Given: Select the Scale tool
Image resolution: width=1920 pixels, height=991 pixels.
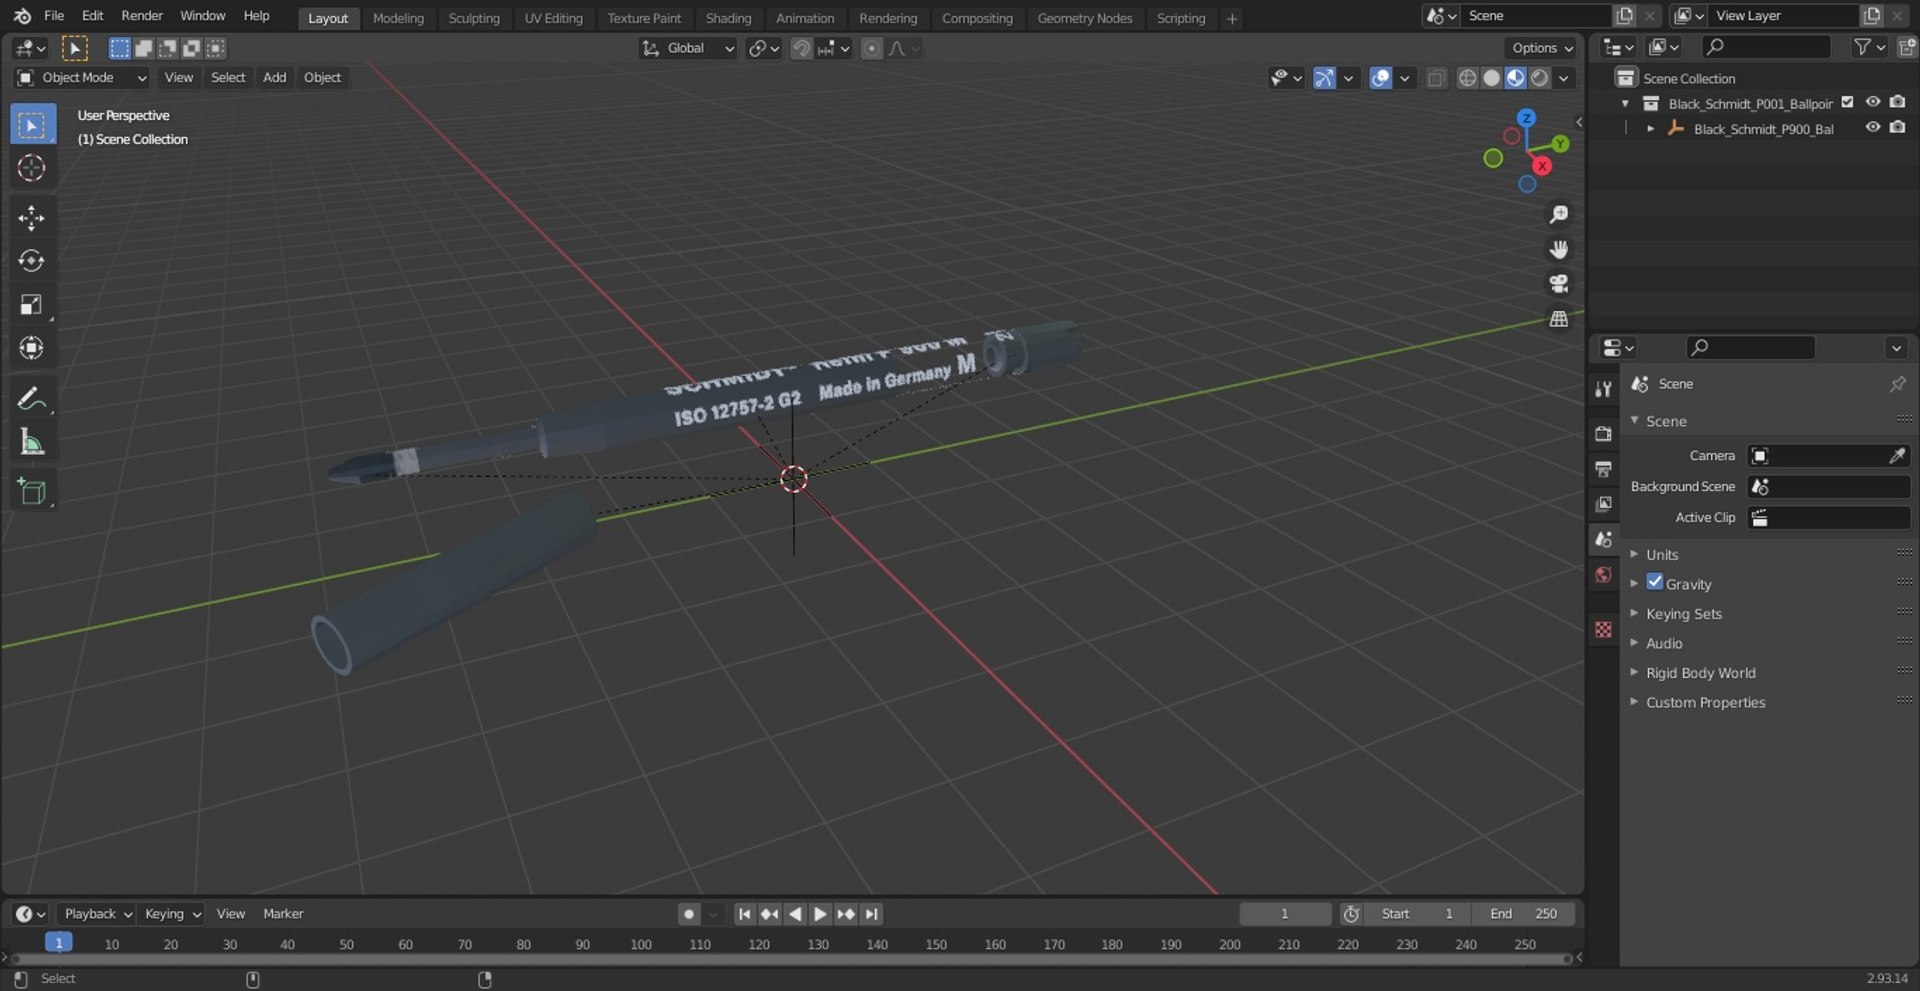Looking at the screenshot, I should [32, 305].
